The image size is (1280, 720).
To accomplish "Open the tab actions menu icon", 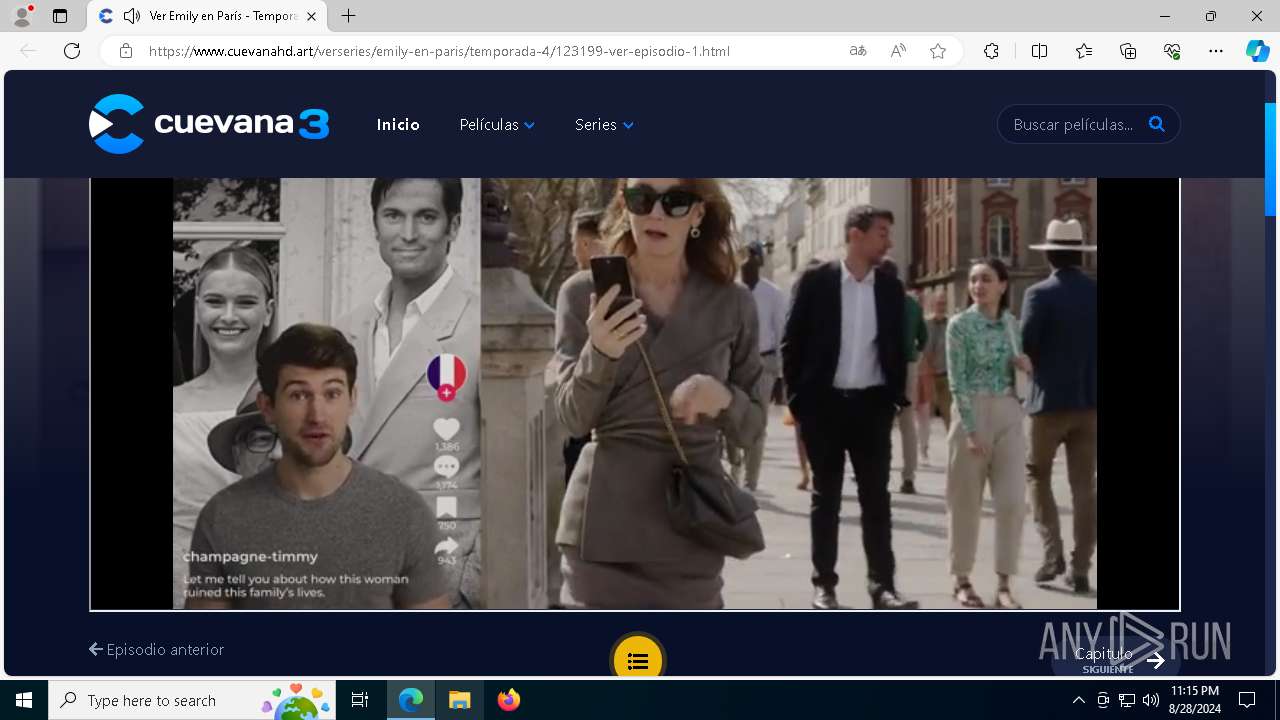I will [x=60, y=16].
